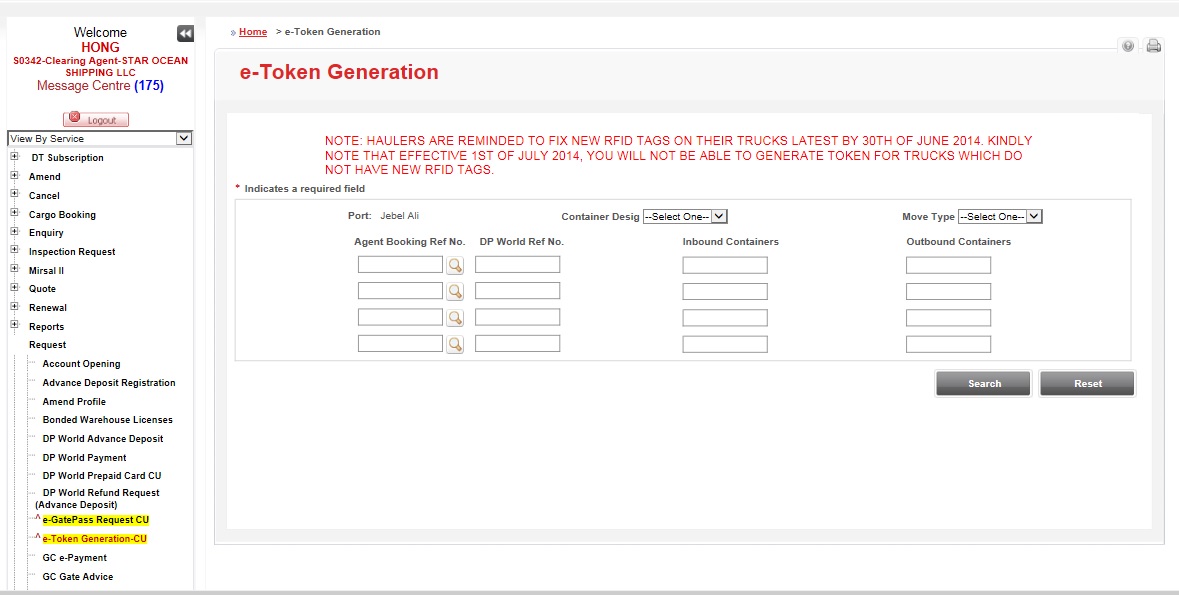The height and width of the screenshot is (595, 1179).
Task: Expand the Inspection Request tree node
Action: (x=14, y=251)
